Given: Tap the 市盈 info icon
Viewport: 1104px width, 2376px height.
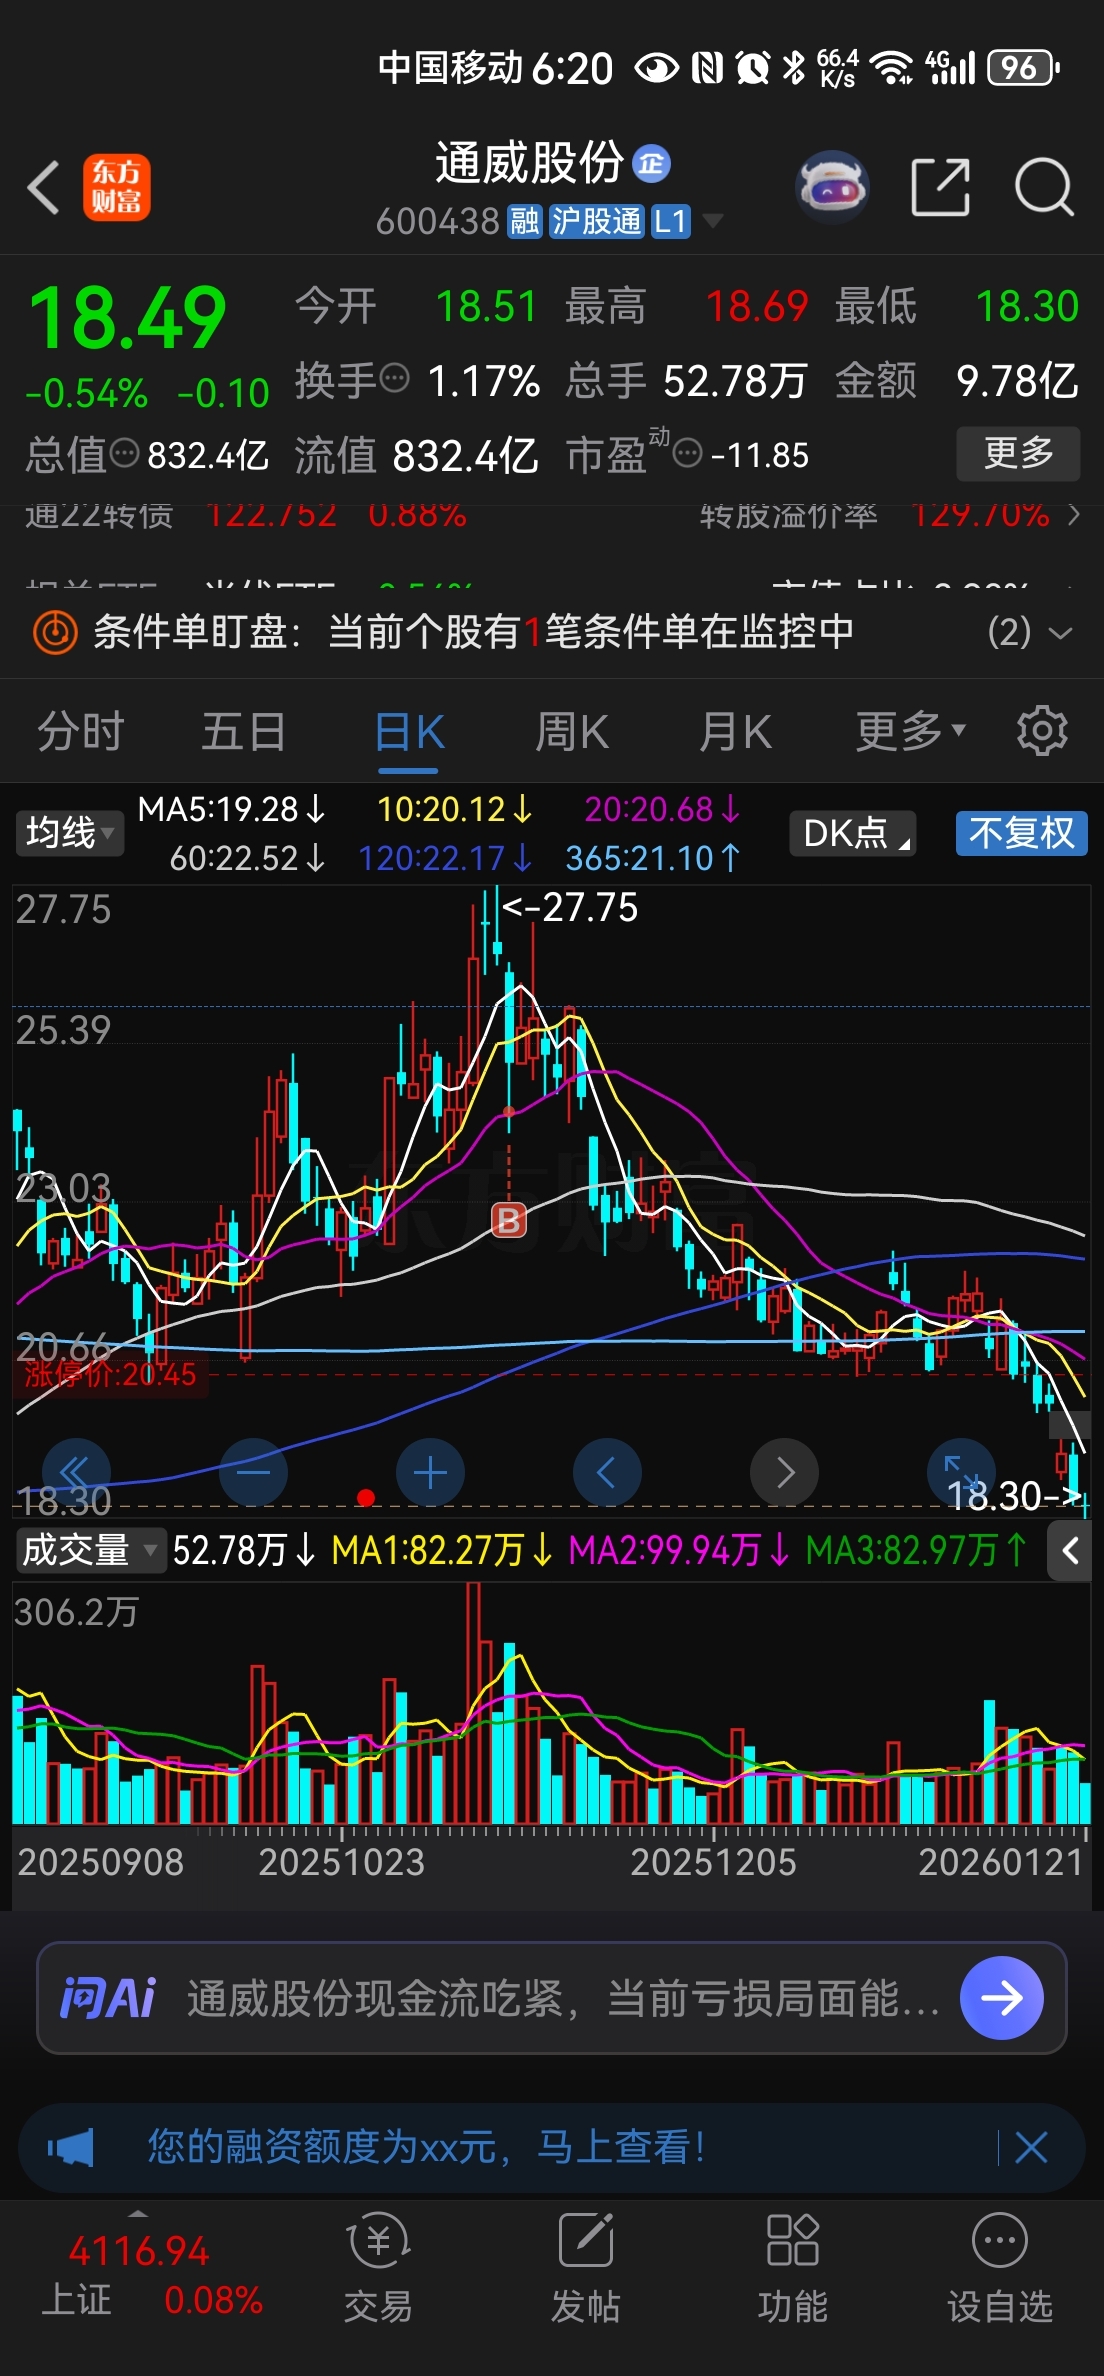Looking at the screenshot, I should coord(688,455).
